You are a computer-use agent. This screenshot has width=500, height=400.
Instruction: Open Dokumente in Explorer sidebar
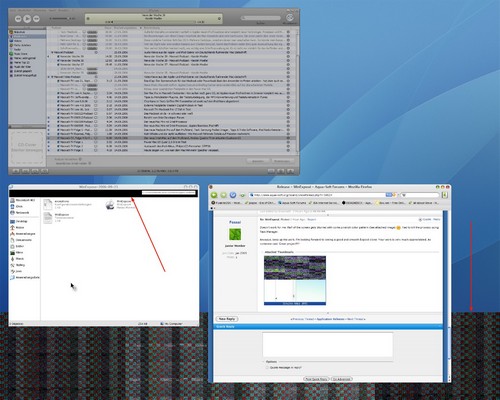pos(21,240)
